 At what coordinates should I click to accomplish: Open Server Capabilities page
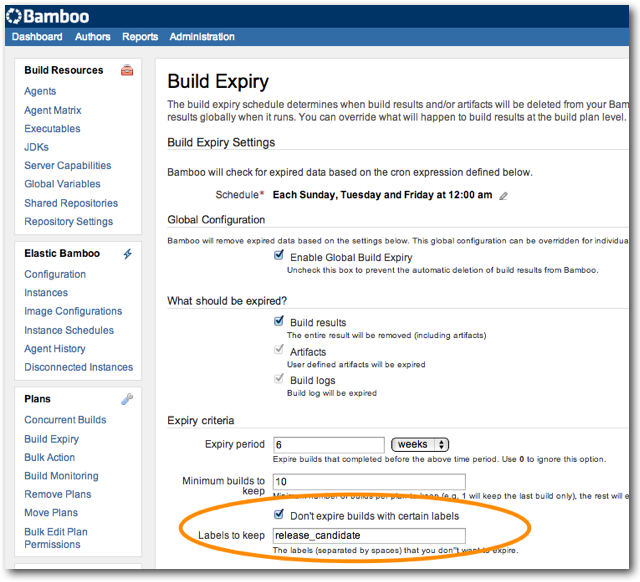pos(68,165)
